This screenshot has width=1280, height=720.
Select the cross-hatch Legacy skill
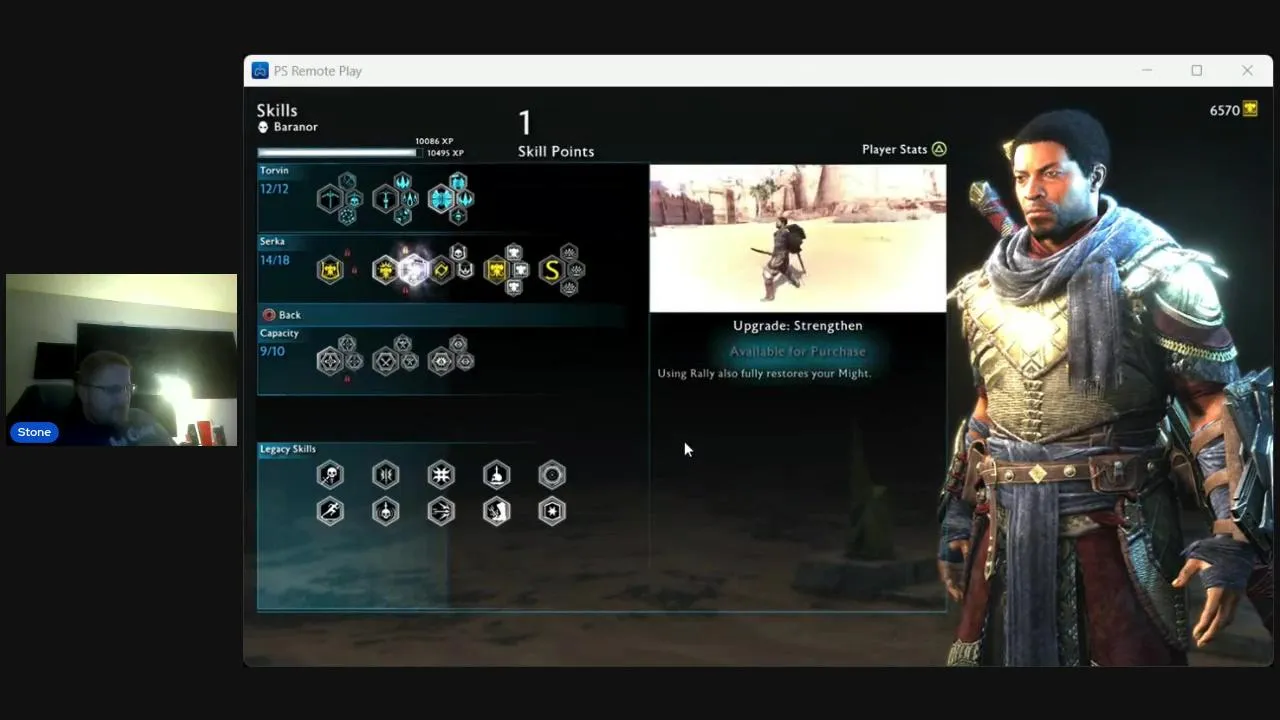[x=441, y=475]
